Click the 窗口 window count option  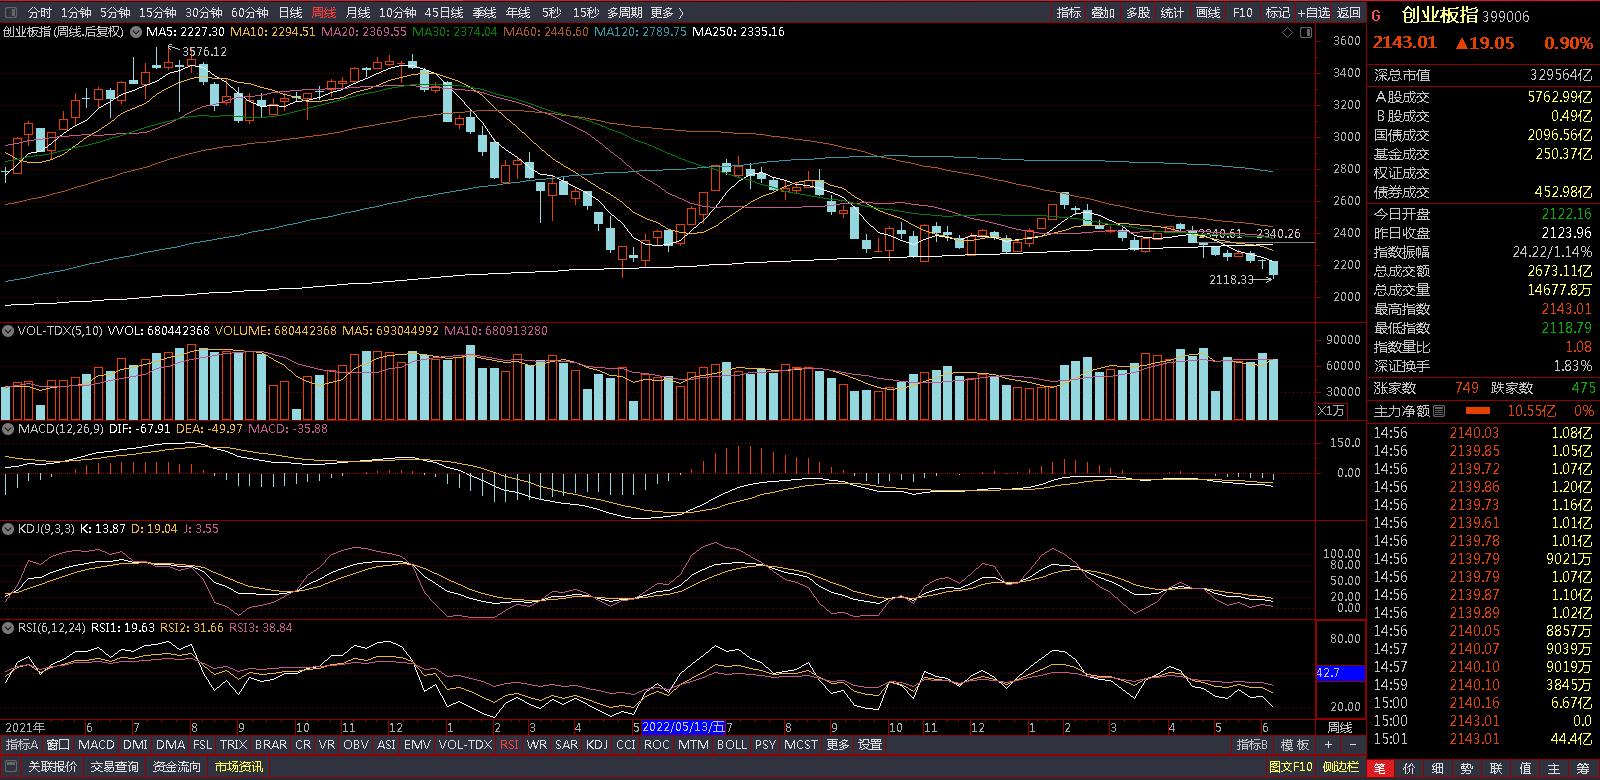(59, 745)
